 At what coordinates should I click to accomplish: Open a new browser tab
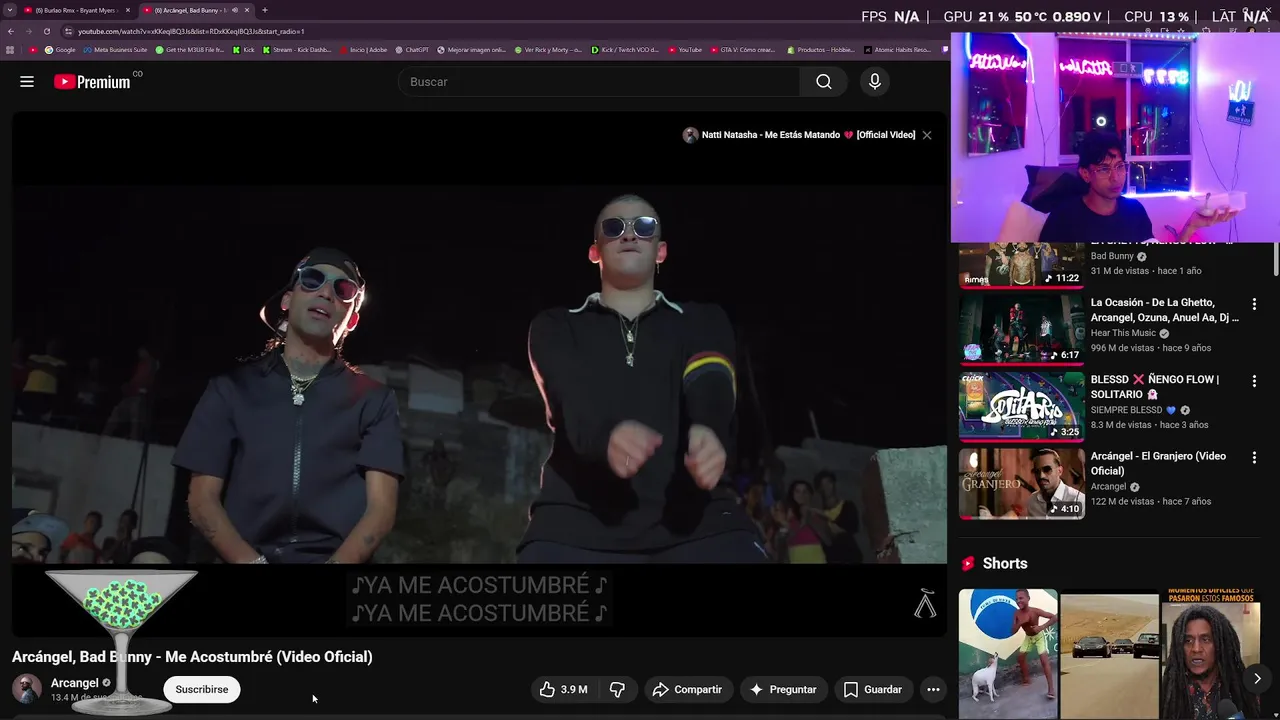(265, 10)
